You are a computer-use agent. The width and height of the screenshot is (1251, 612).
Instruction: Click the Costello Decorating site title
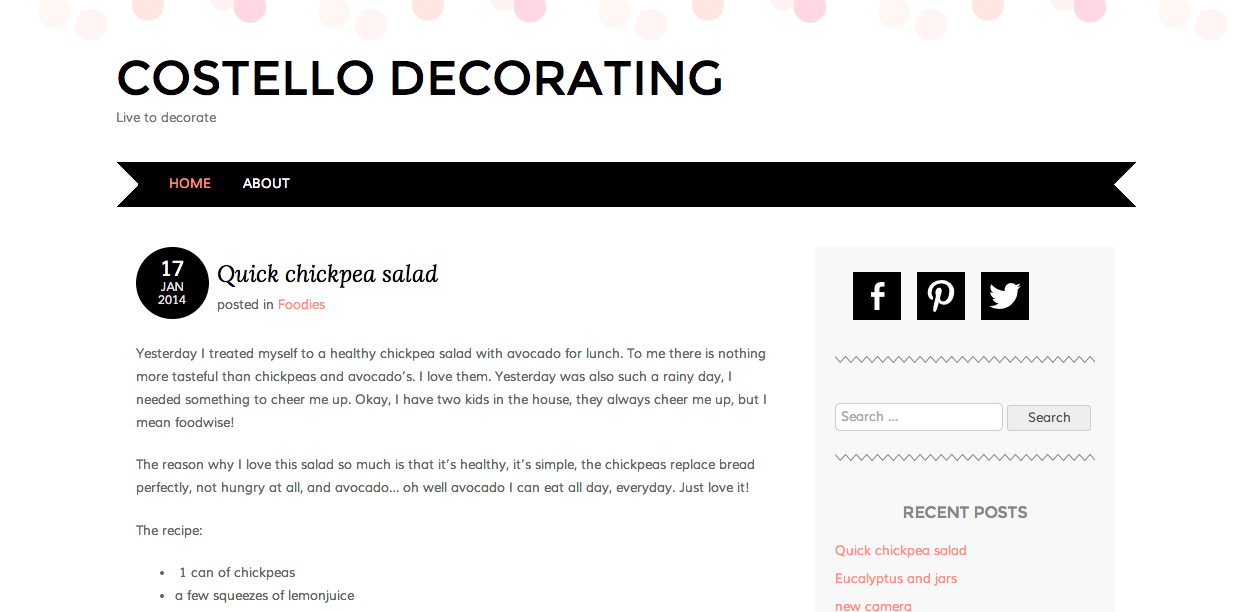[x=420, y=78]
